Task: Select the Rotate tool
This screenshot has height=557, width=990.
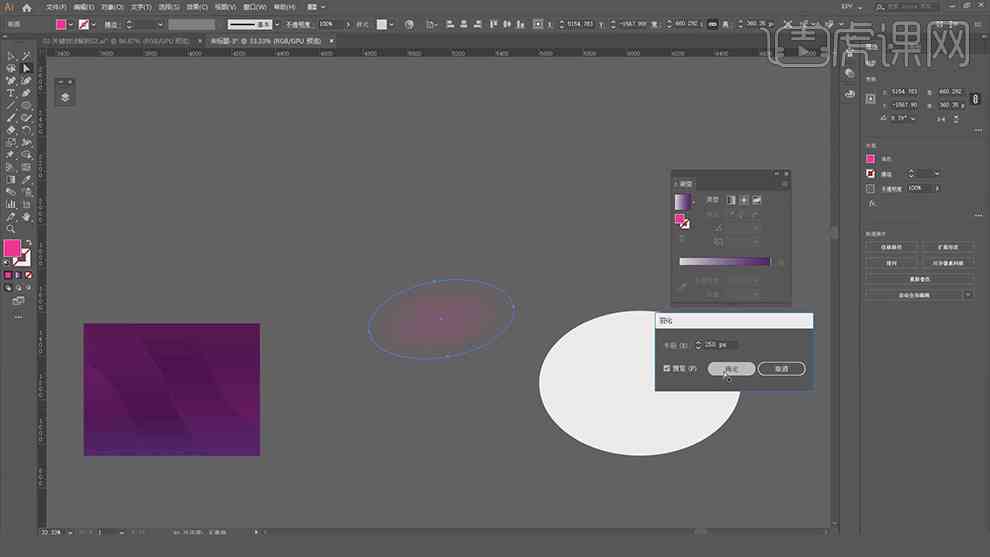Action: [x=26, y=130]
